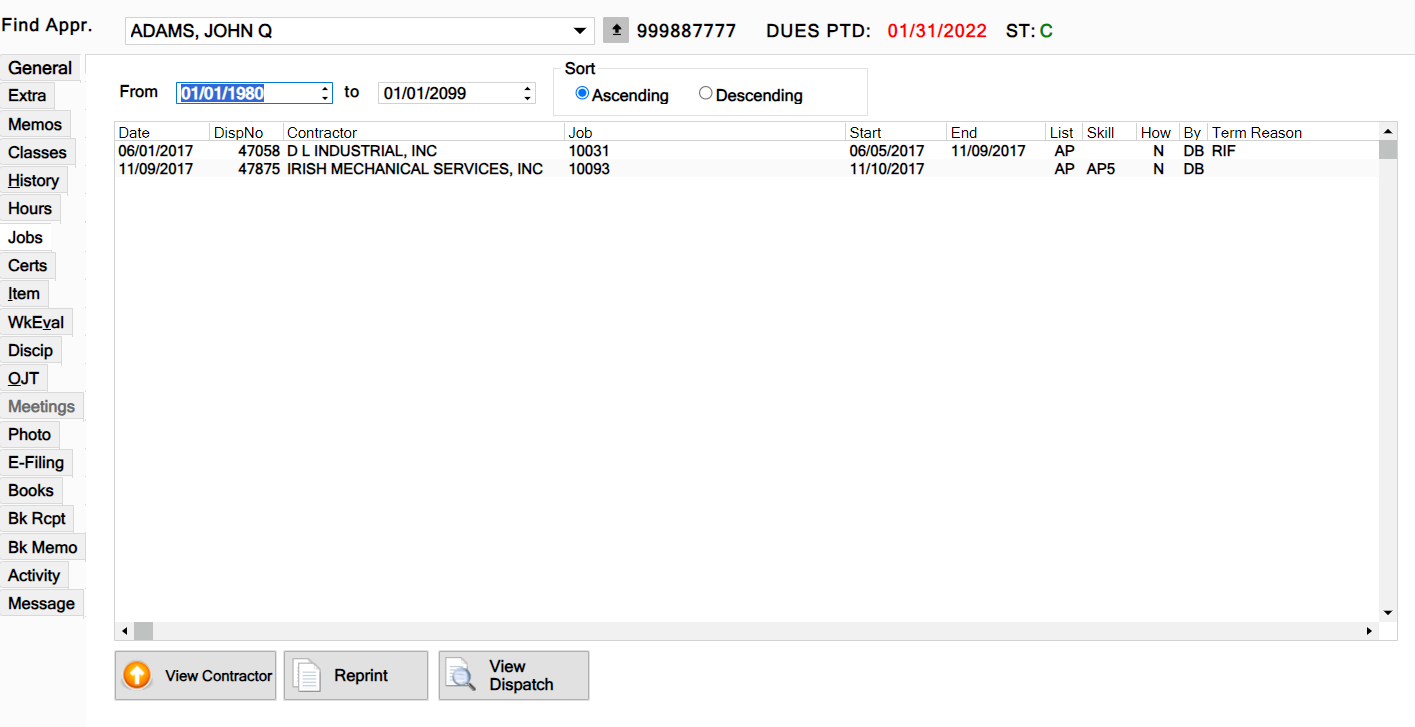1415x727 pixels.
Task: Select the IRISH MECHANICAL SERVICES row
Action: [x=414, y=169]
